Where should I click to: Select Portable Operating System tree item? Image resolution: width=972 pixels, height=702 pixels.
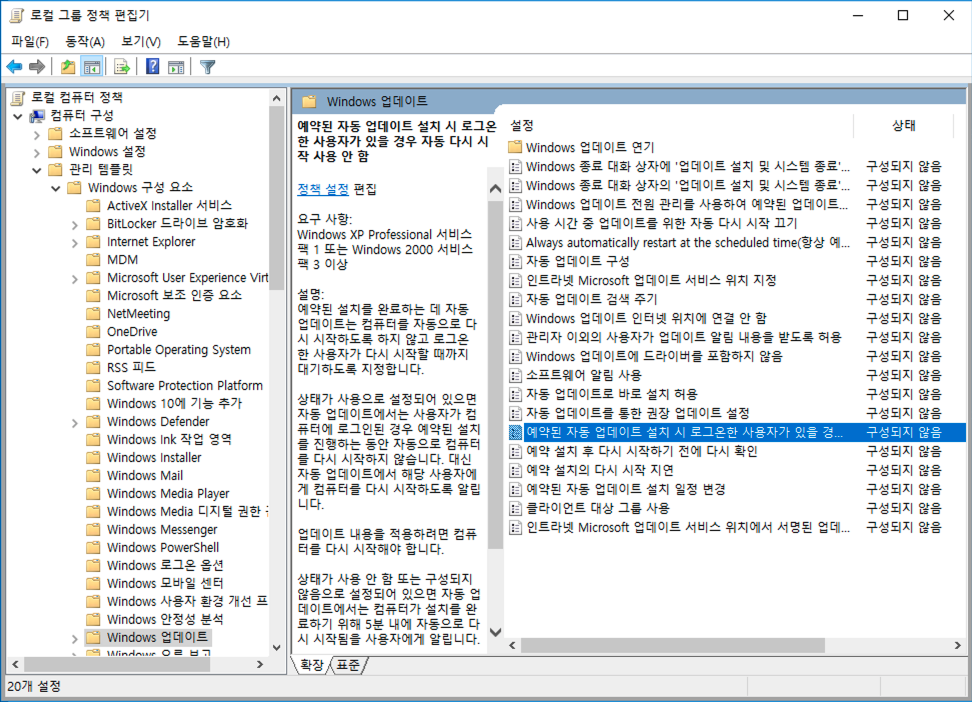point(179,349)
